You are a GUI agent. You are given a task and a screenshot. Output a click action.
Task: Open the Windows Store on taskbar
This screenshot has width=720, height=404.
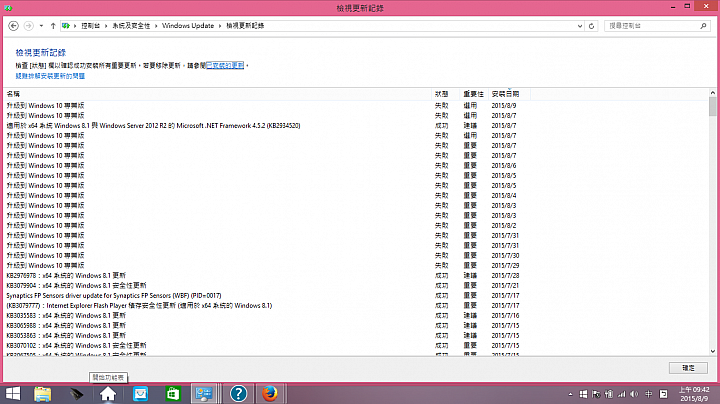coord(173,394)
